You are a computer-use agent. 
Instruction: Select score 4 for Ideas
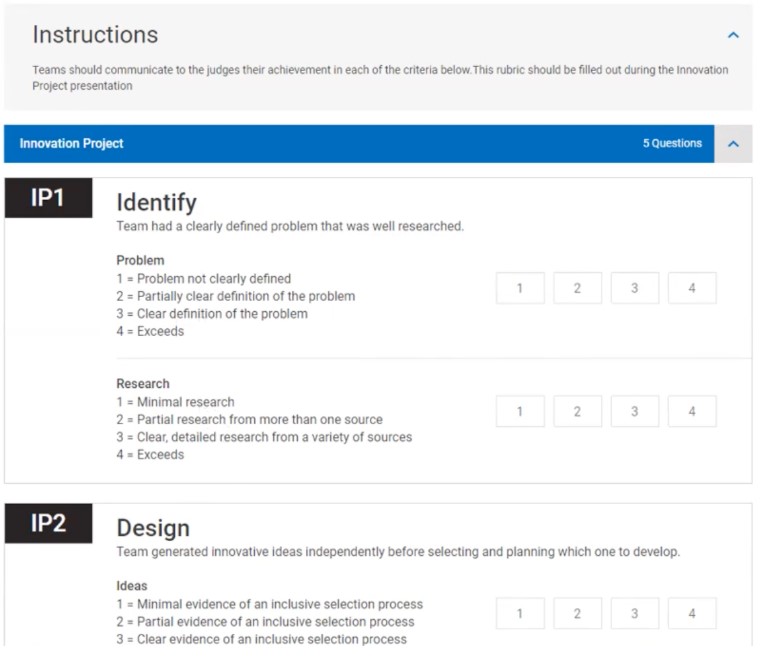click(x=692, y=613)
